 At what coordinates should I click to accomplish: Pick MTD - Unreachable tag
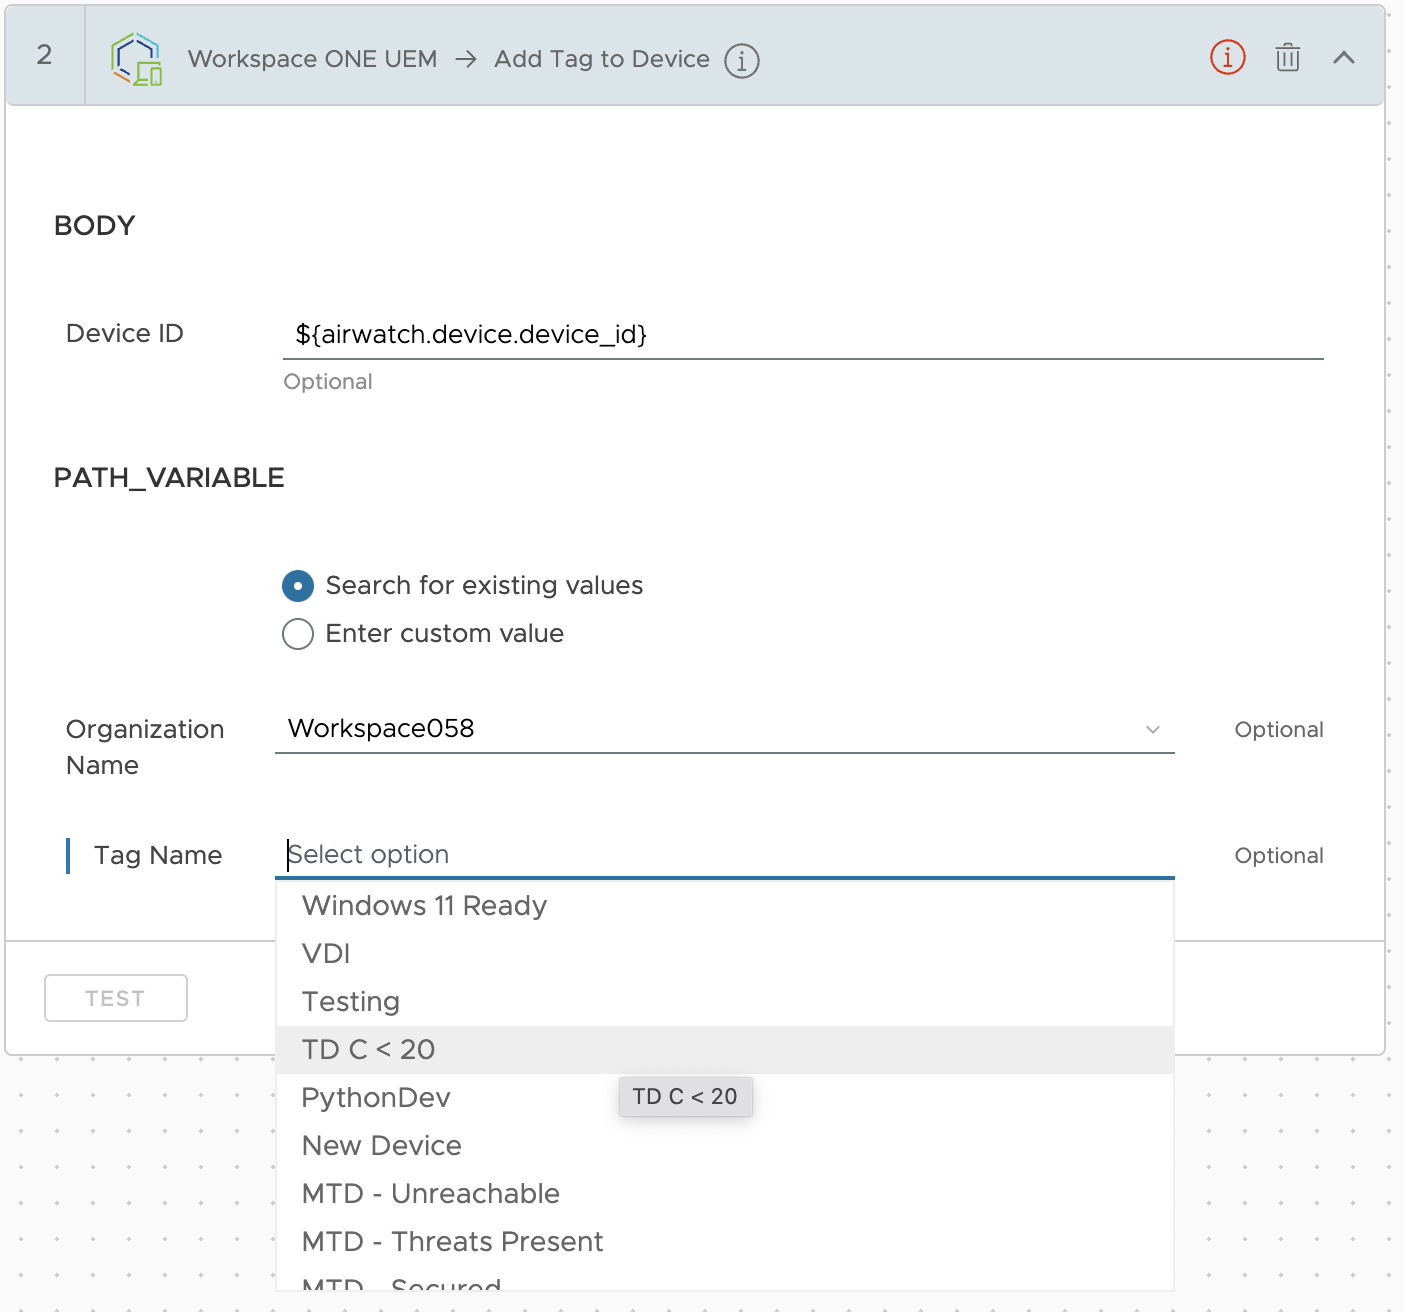pyautogui.click(x=430, y=1193)
